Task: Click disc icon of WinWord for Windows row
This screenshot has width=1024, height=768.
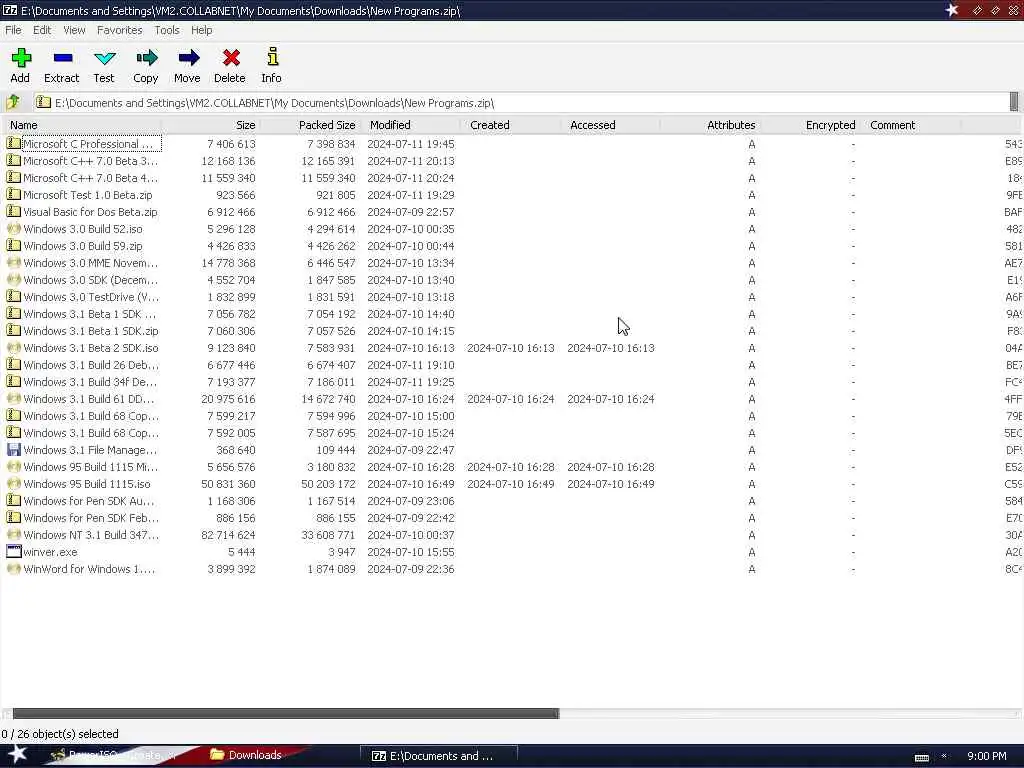Action: tap(13, 569)
